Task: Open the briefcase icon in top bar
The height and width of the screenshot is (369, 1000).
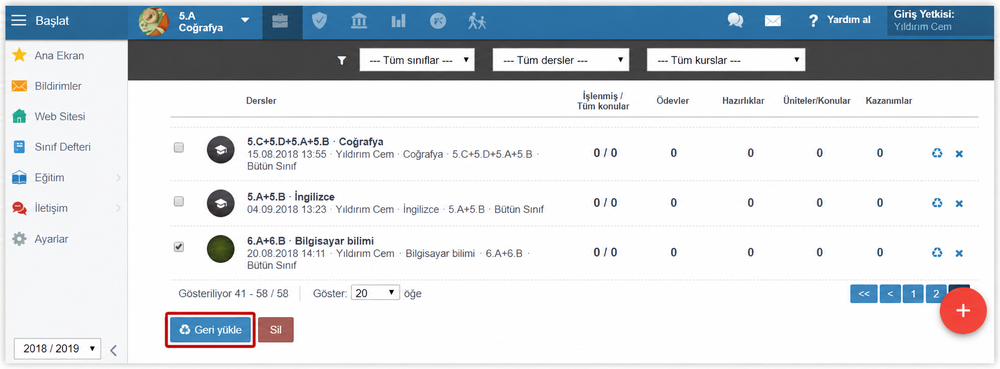Action: [280, 21]
